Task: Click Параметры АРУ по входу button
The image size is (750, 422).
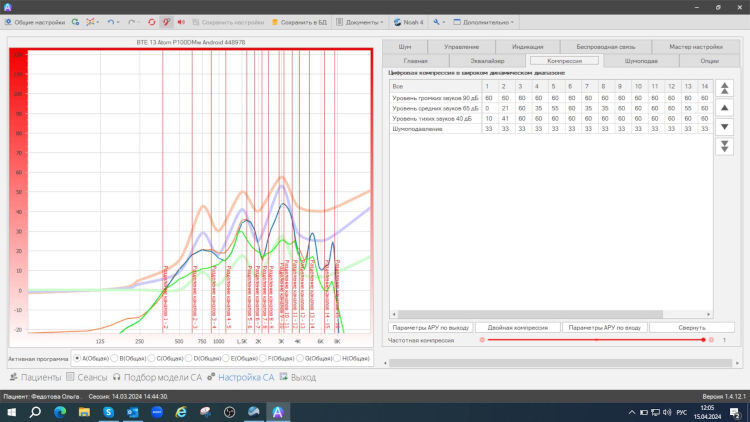Action: [x=605, y=328]
